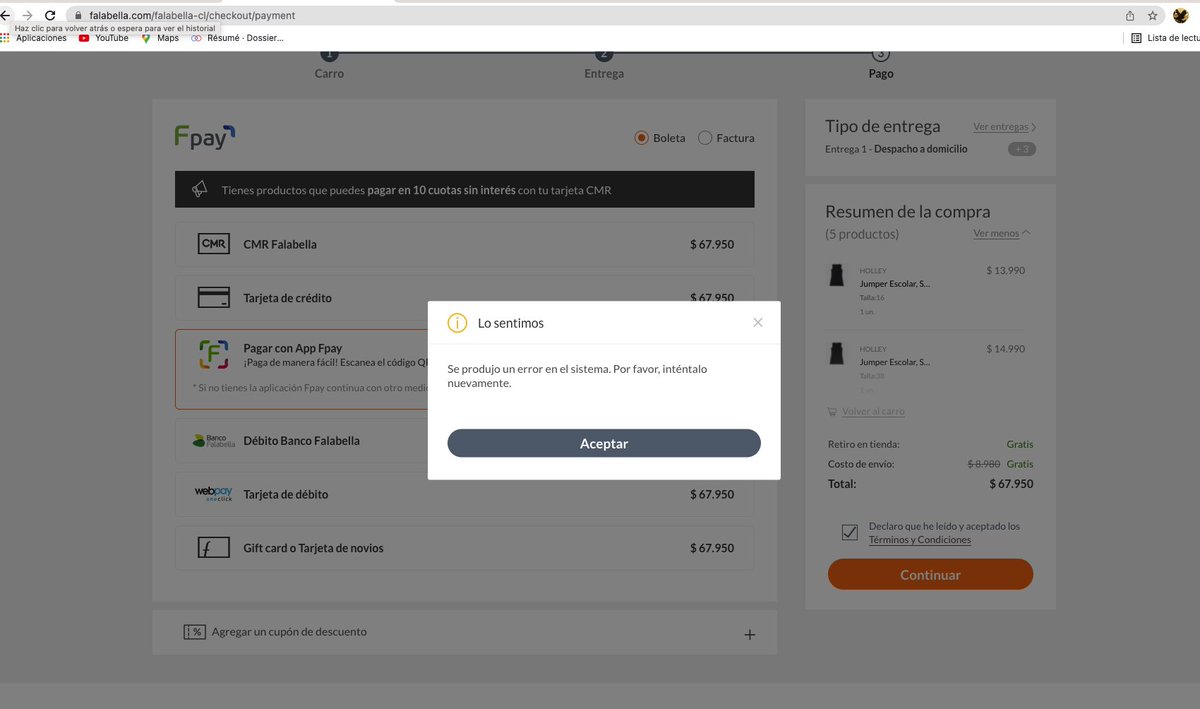This screenshot has width=1200, height=709.
Task: Select the Boleta radio button
Action: pos(642,138)
